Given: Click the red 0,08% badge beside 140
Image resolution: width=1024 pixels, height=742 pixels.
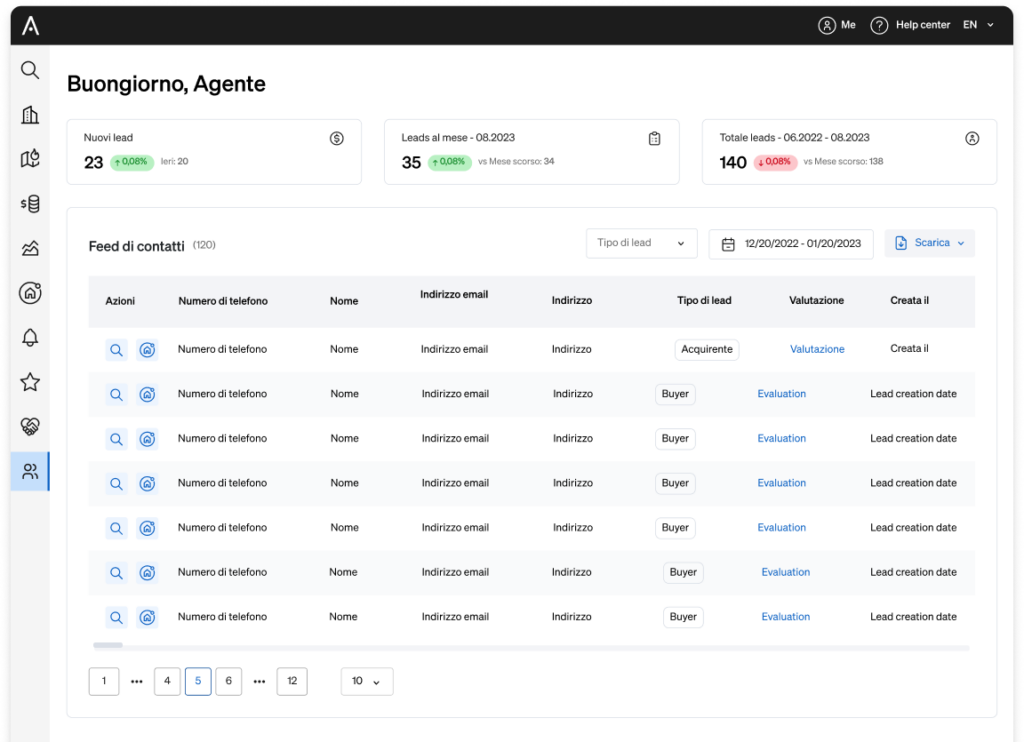Looking at the screenshot, I should pos(775,162).
